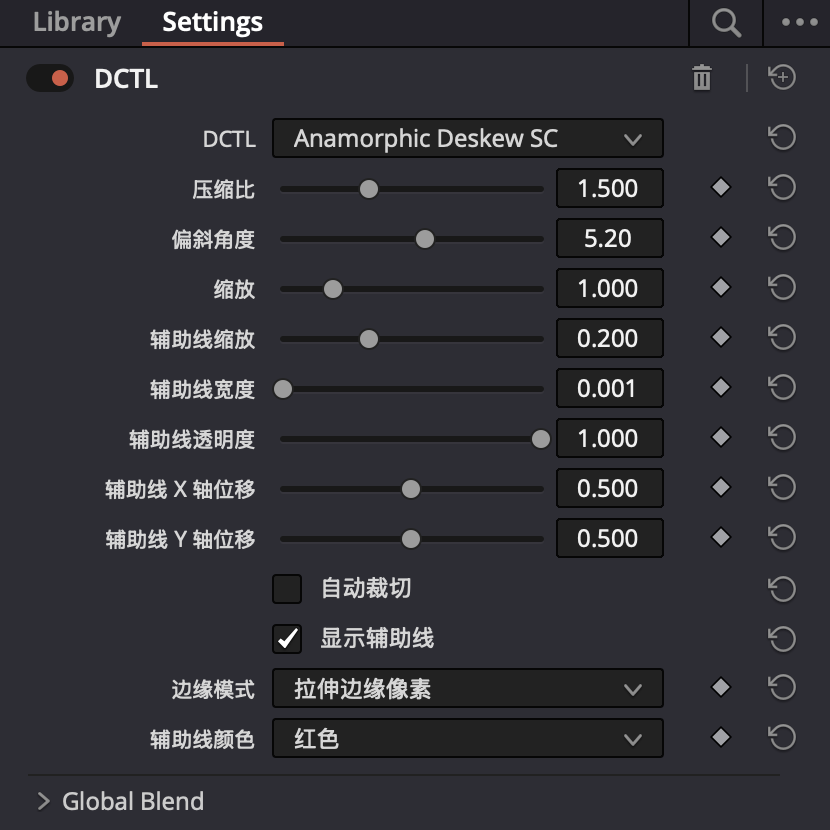Switch to the Library tab
Image resolution: width=830 pixels, height=830 pixels.
click(x=76, y=22)
